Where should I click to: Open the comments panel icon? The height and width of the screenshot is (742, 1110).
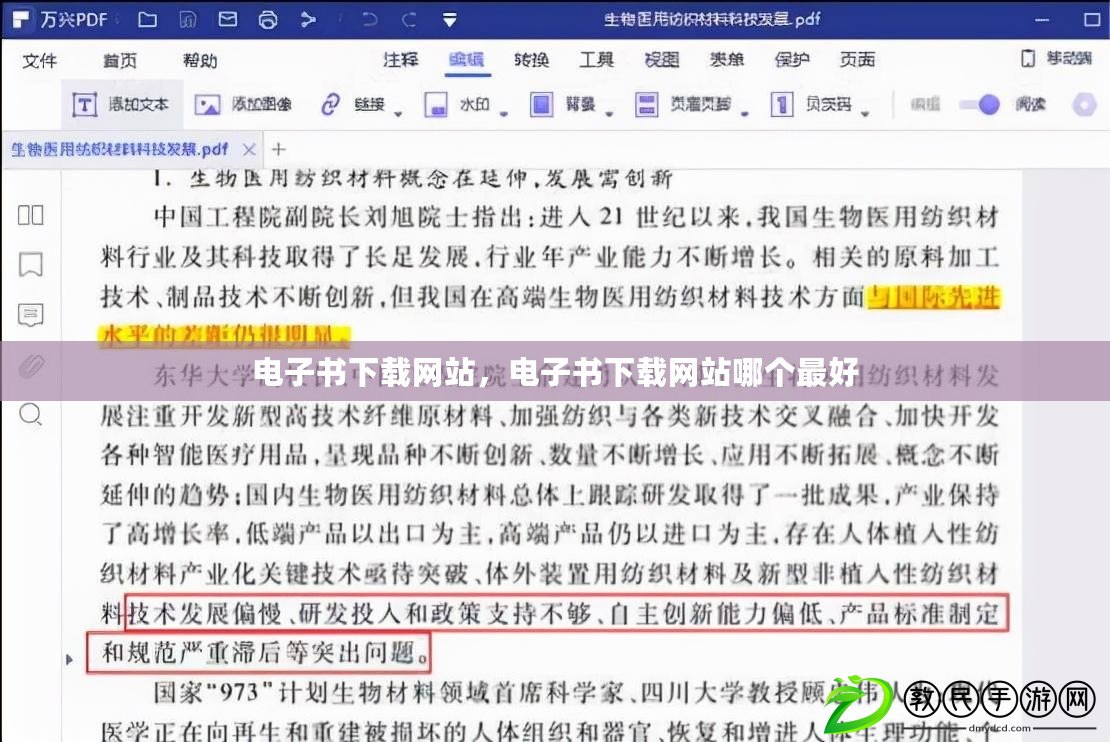(x=30, y=315)
